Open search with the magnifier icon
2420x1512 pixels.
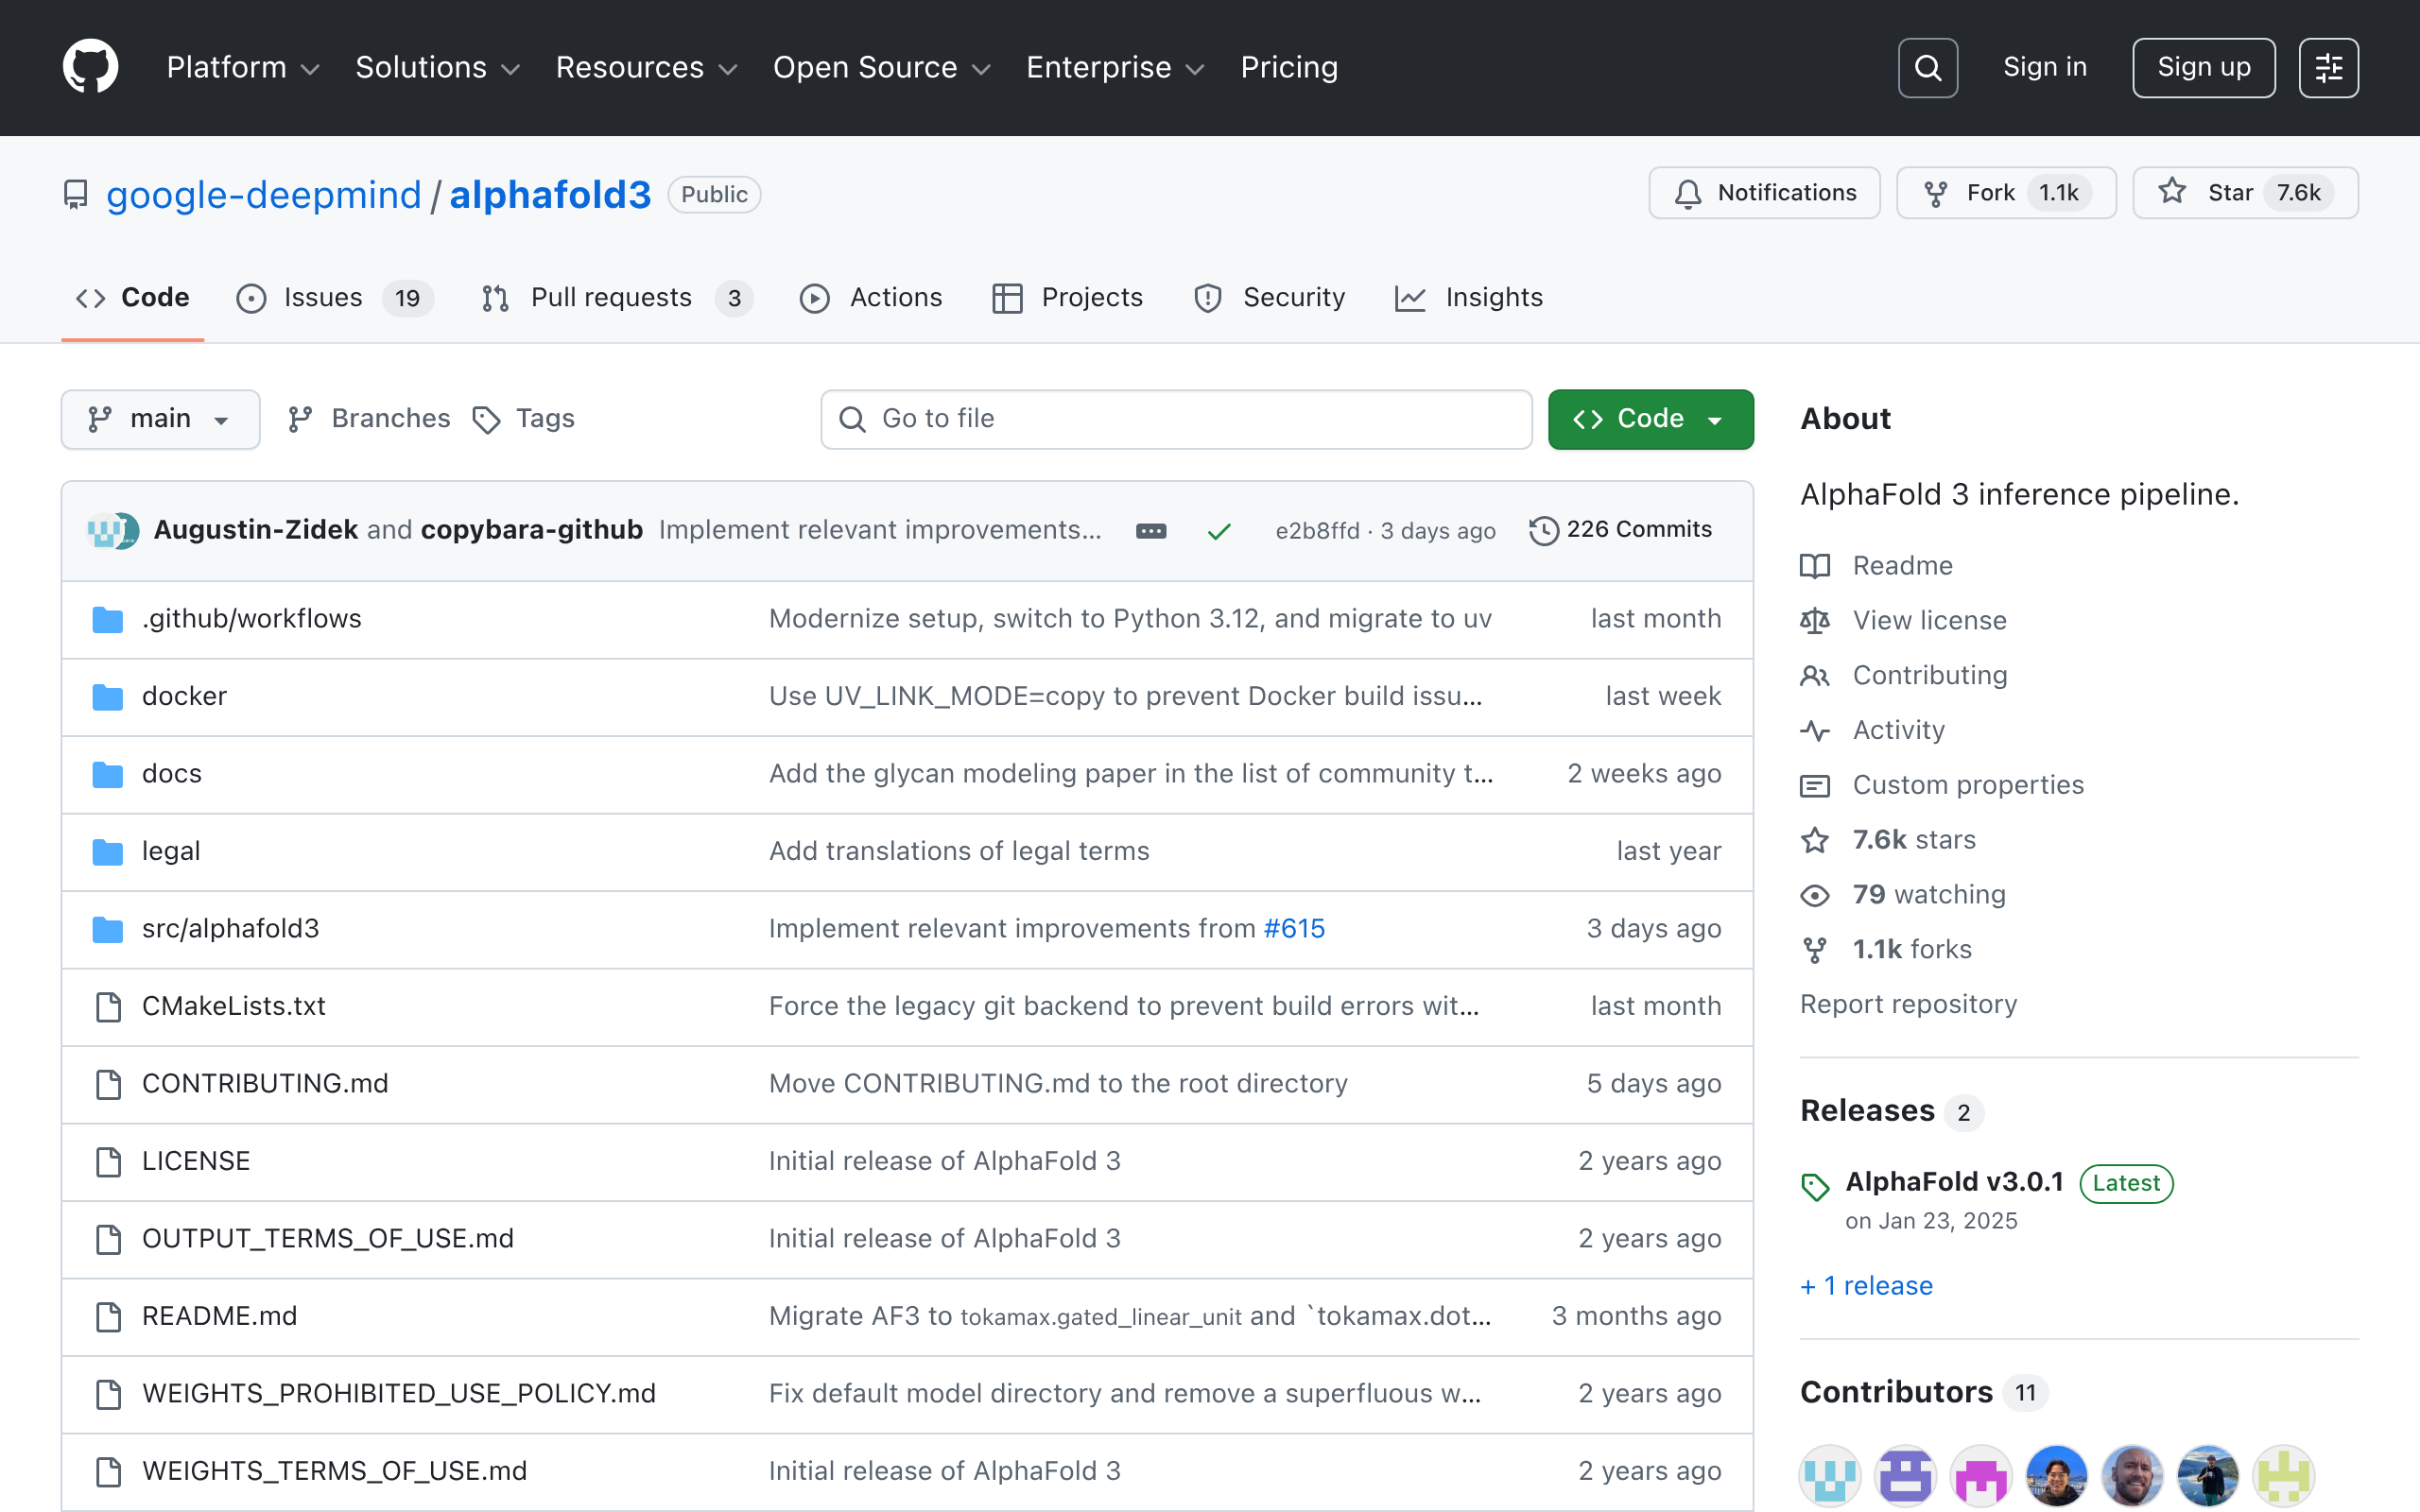tap(1927, 67)
